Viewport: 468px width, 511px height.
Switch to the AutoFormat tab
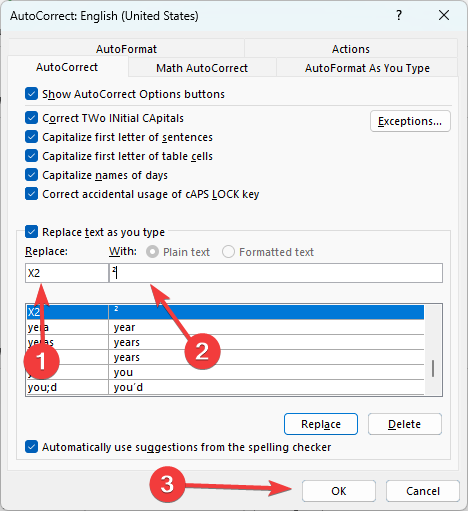coord(126,49)
